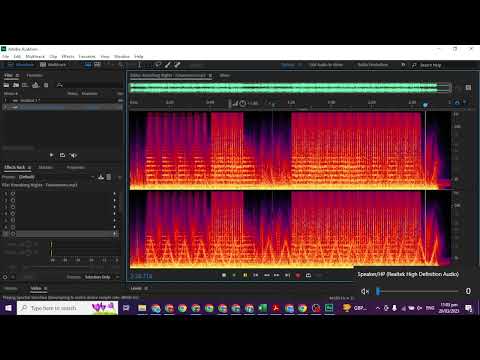Open effect slot 2 arrow menu
Screen dimensions: 480x360
114,200
